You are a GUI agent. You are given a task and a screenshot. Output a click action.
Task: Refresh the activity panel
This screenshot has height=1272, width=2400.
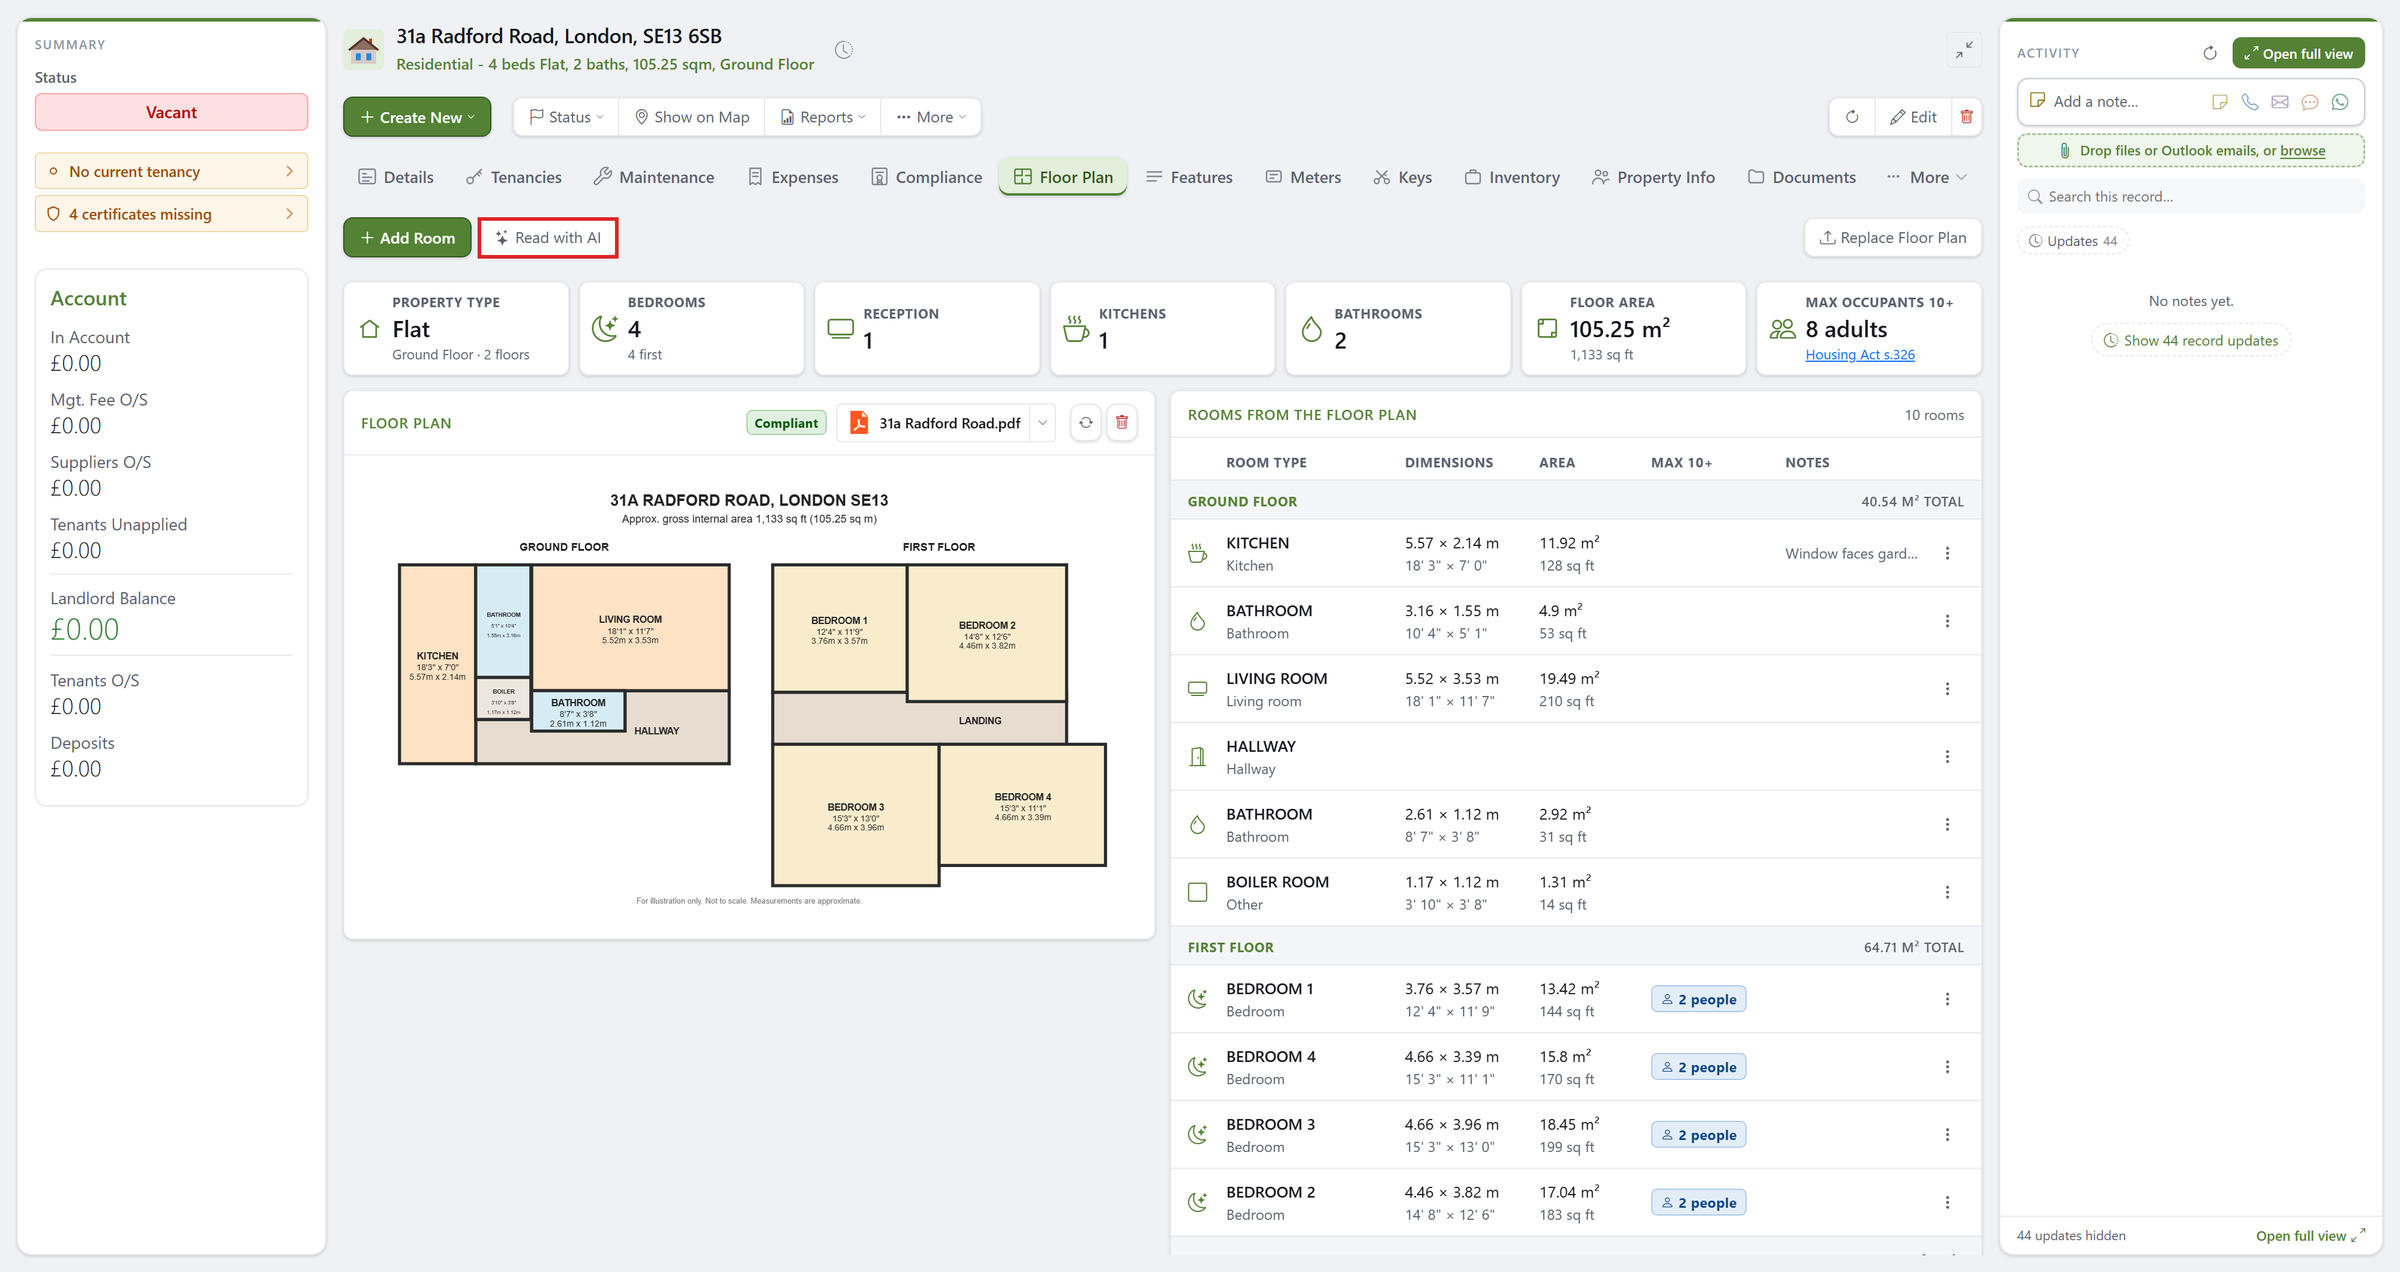click(x=2209, y=53)
